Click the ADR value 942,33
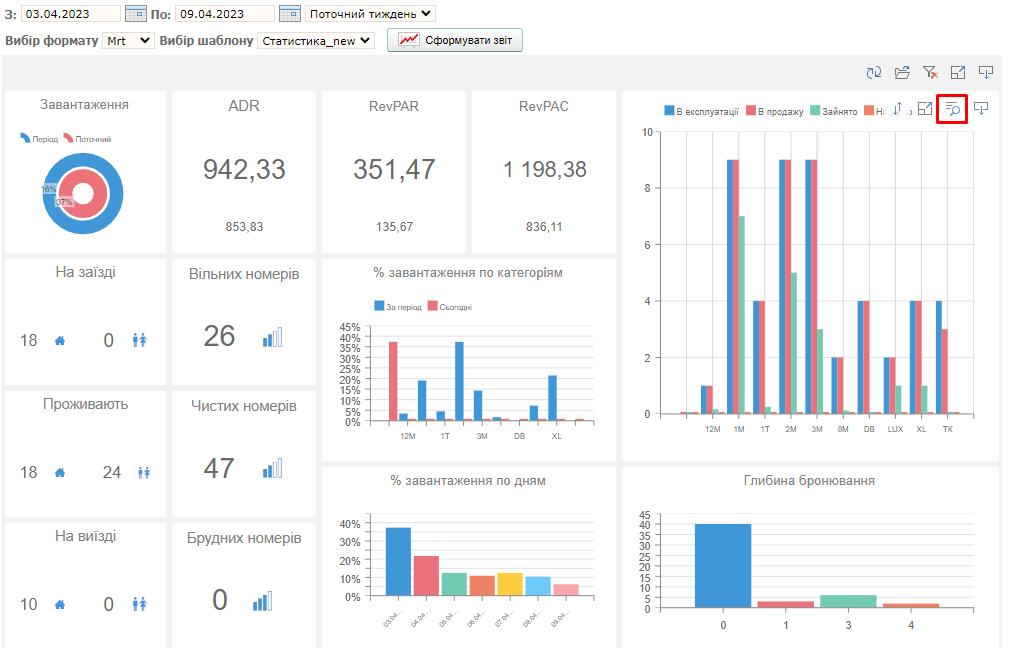The height and width of the screenshot is (650, 1017). [x=244, y=169]
